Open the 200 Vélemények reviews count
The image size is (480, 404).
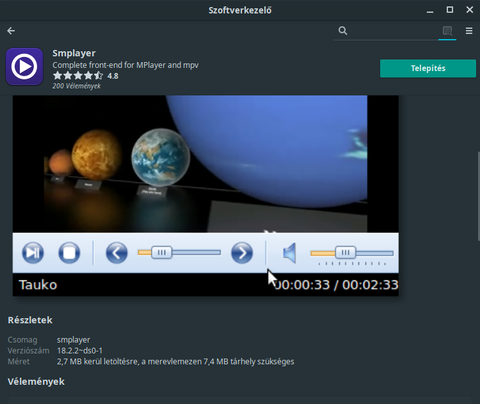pyautogui.click(x=76, y=86)
